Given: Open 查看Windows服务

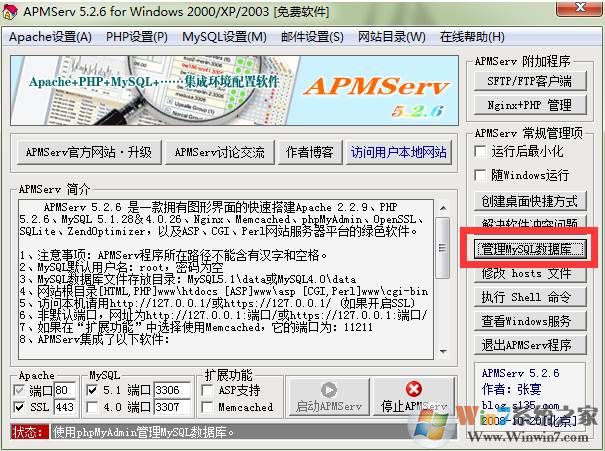Looking at the screenshot, I should pos(529,321).
